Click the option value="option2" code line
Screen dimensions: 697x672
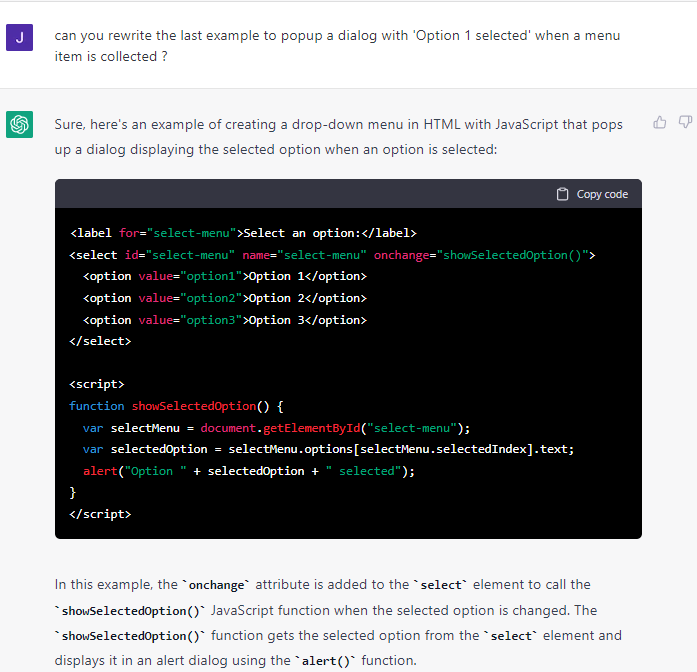(224, 298)
